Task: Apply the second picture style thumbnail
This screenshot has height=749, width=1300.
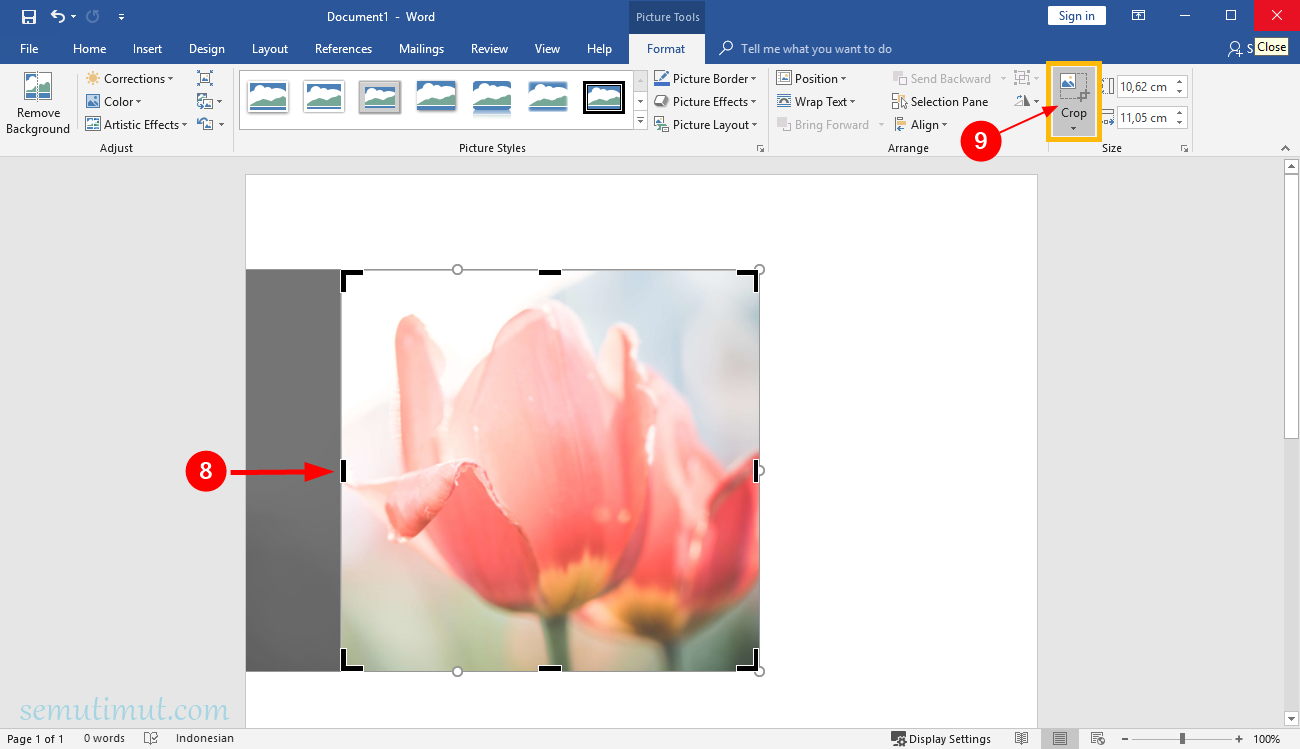Action: click(x=324, y=97)
